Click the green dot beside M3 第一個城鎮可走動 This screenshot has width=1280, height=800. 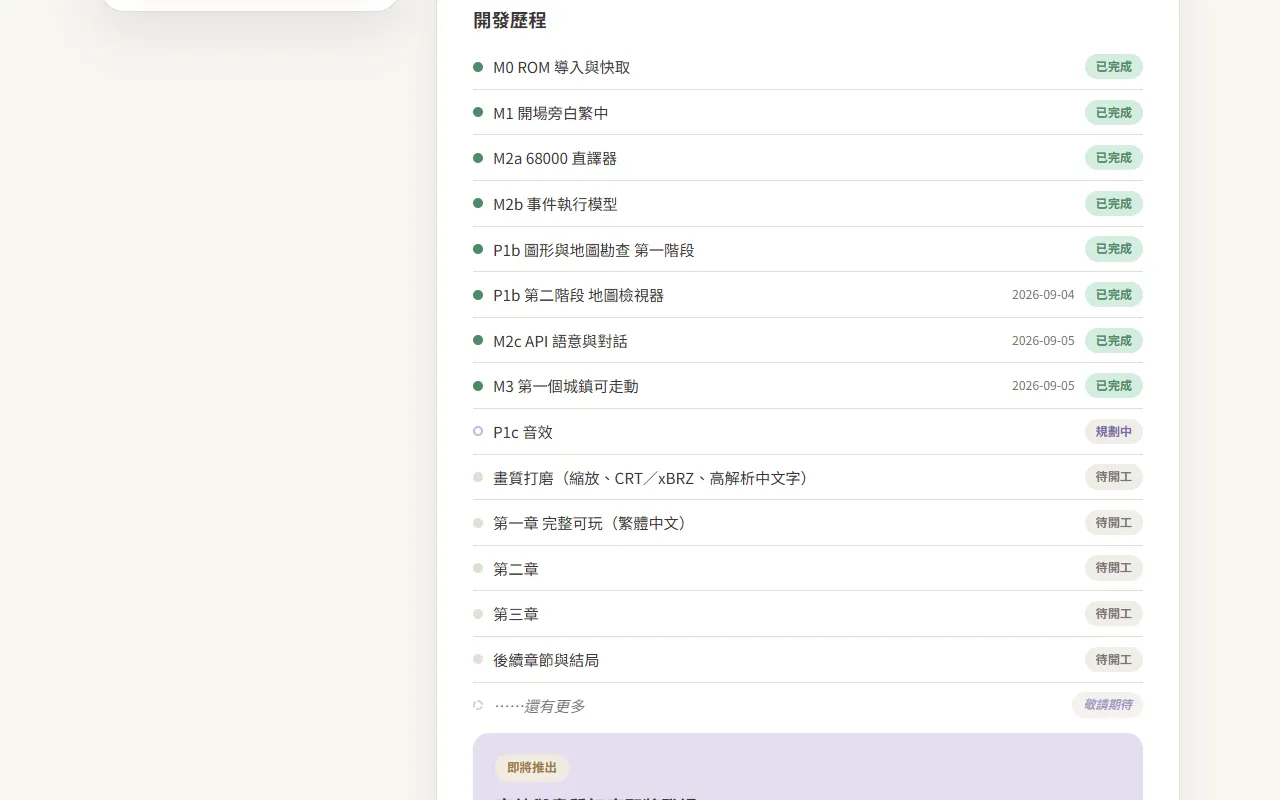pos(478,386)
